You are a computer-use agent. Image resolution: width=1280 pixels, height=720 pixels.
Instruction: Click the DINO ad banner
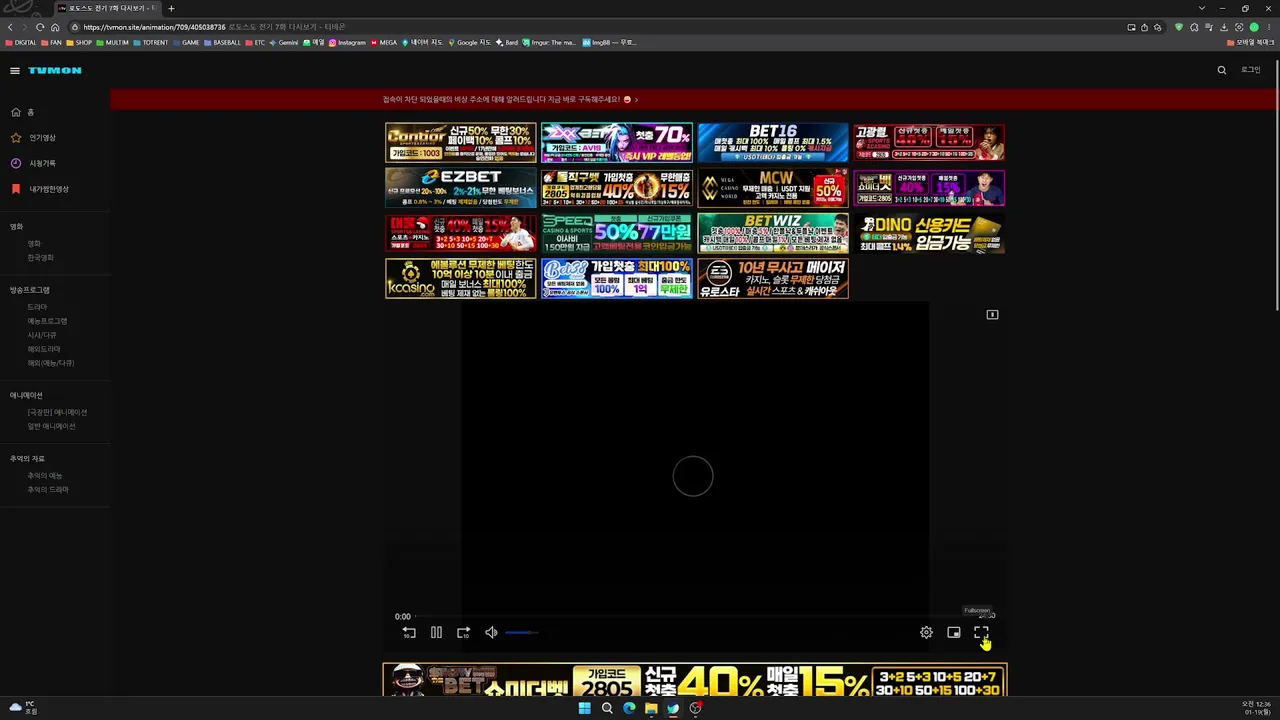929,233
